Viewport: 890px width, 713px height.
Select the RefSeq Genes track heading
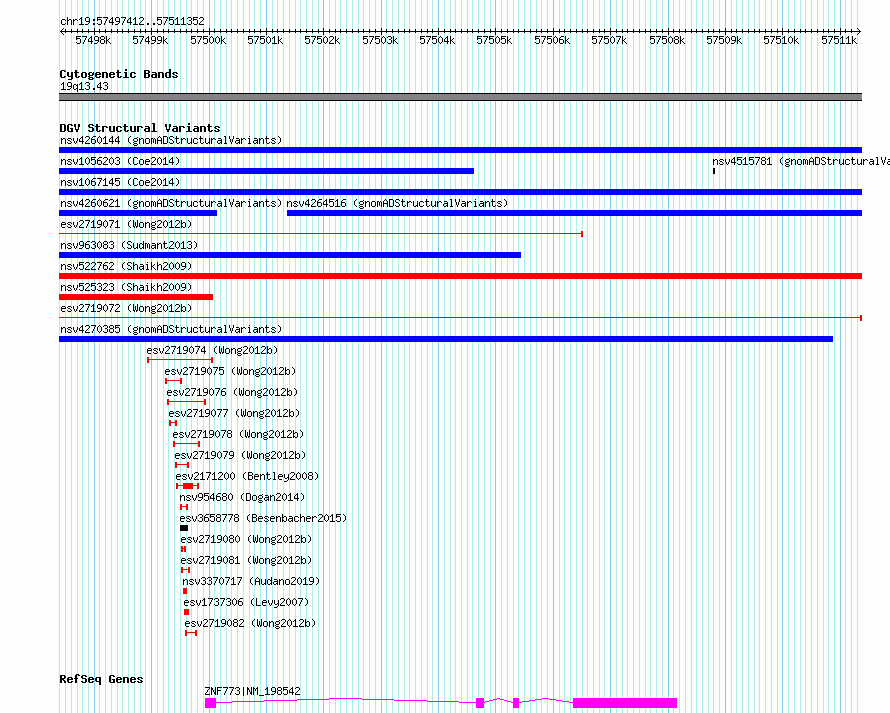click(x=101, y=679)
